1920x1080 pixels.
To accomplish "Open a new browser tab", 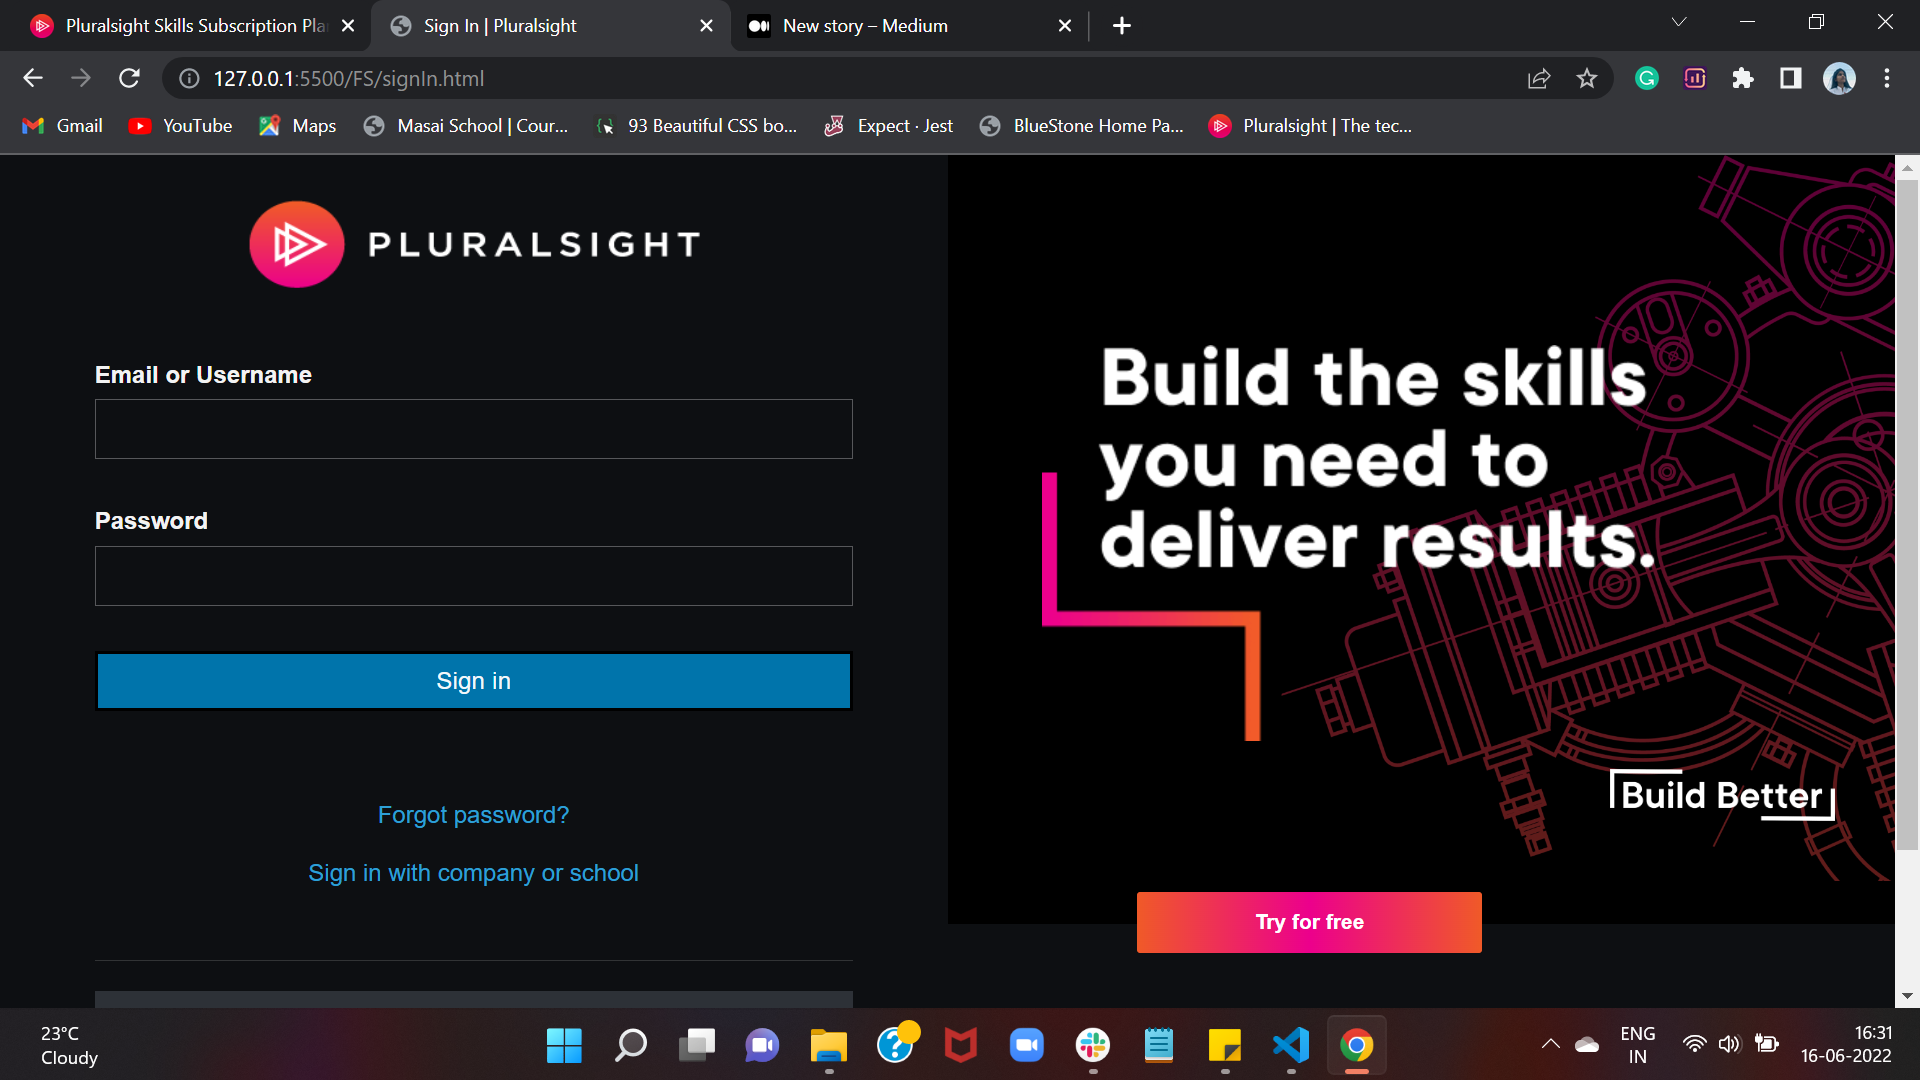I will pos(1122,25).
